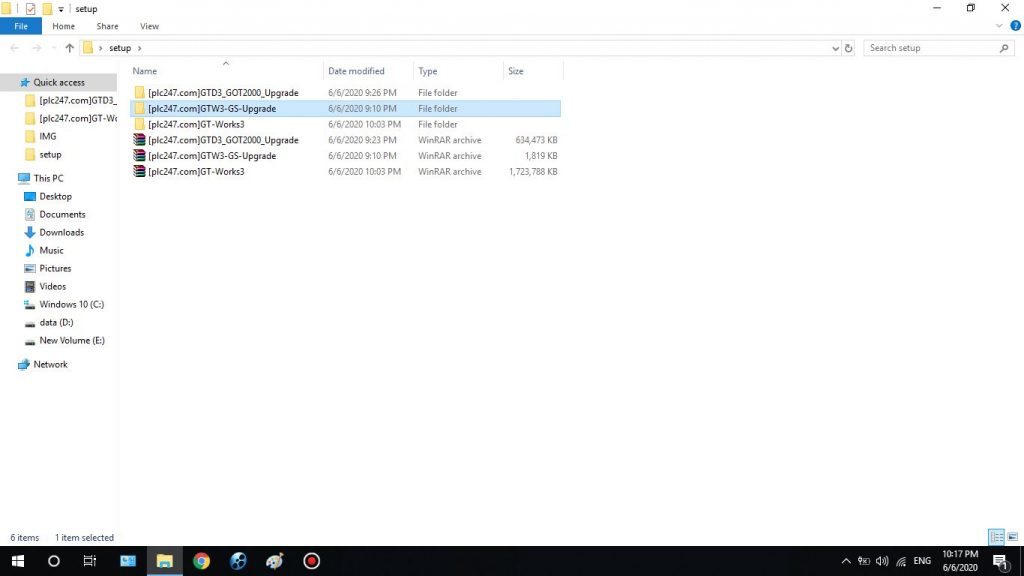The width and height of the screenshot is (1024, 576).
Task: Select Quick access in navigation pane
Action: pyautogui.click(x=59, y=82)
